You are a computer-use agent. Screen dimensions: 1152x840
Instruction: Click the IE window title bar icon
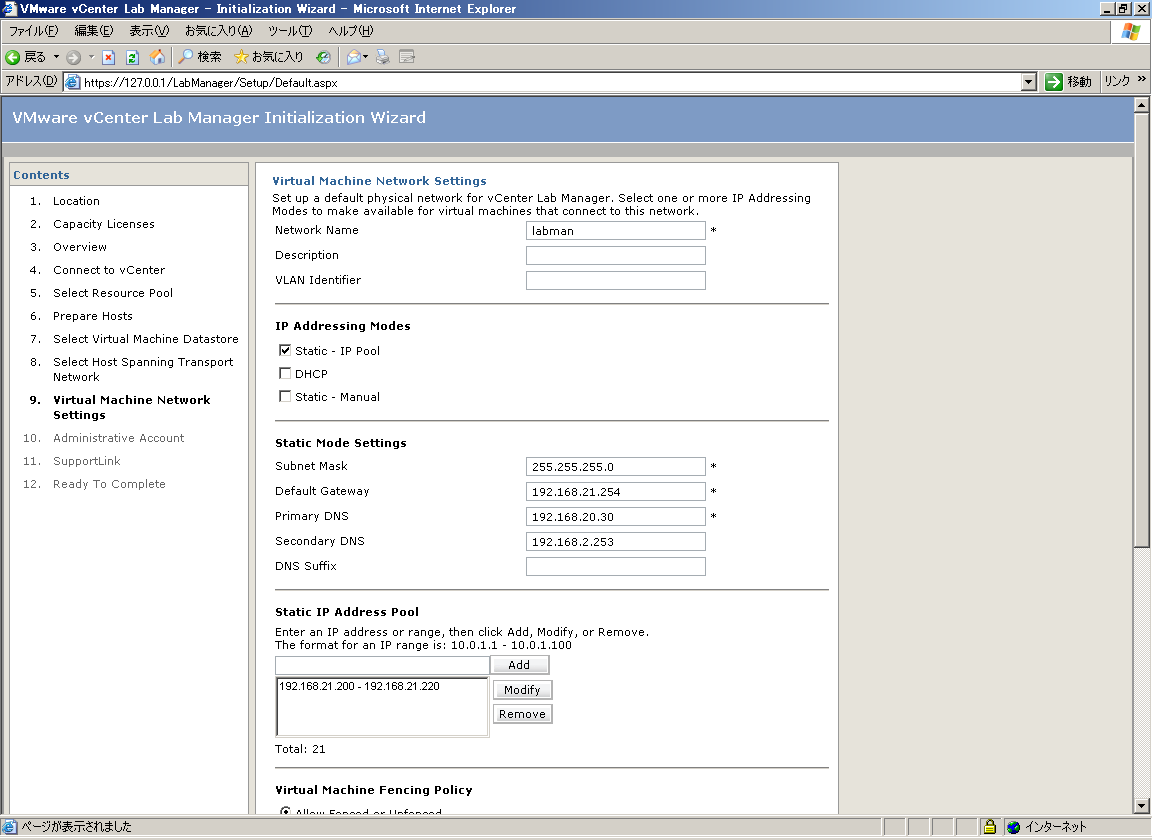point(10,9)
